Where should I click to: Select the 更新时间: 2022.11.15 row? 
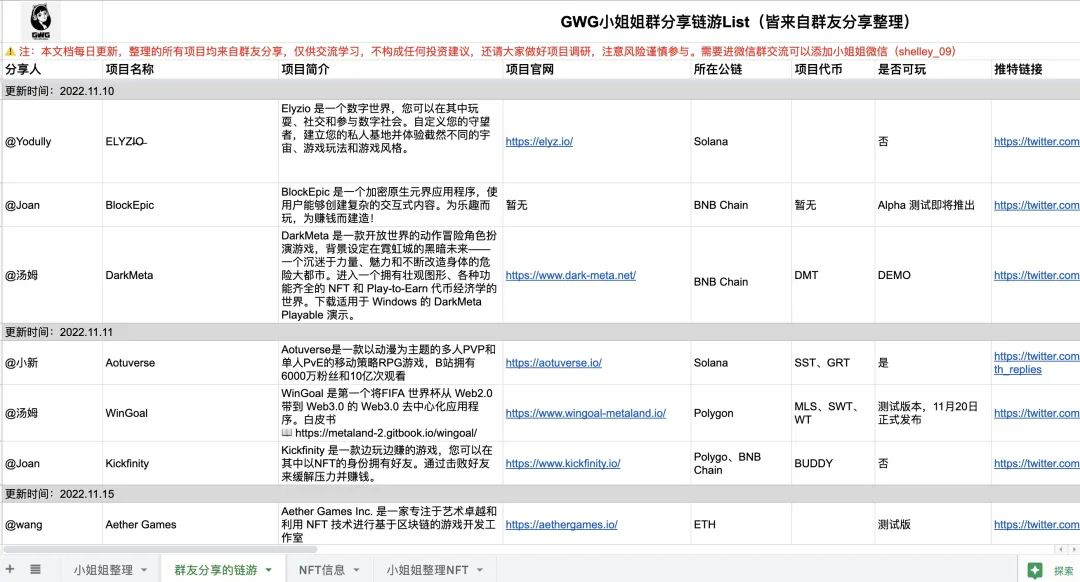pos(540,494)
